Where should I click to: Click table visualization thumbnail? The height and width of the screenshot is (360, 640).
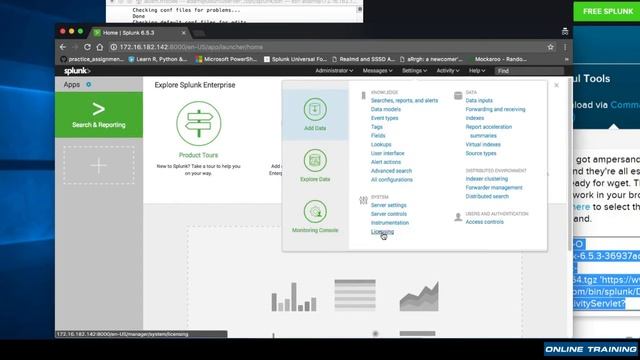click(x=355, y=295)
